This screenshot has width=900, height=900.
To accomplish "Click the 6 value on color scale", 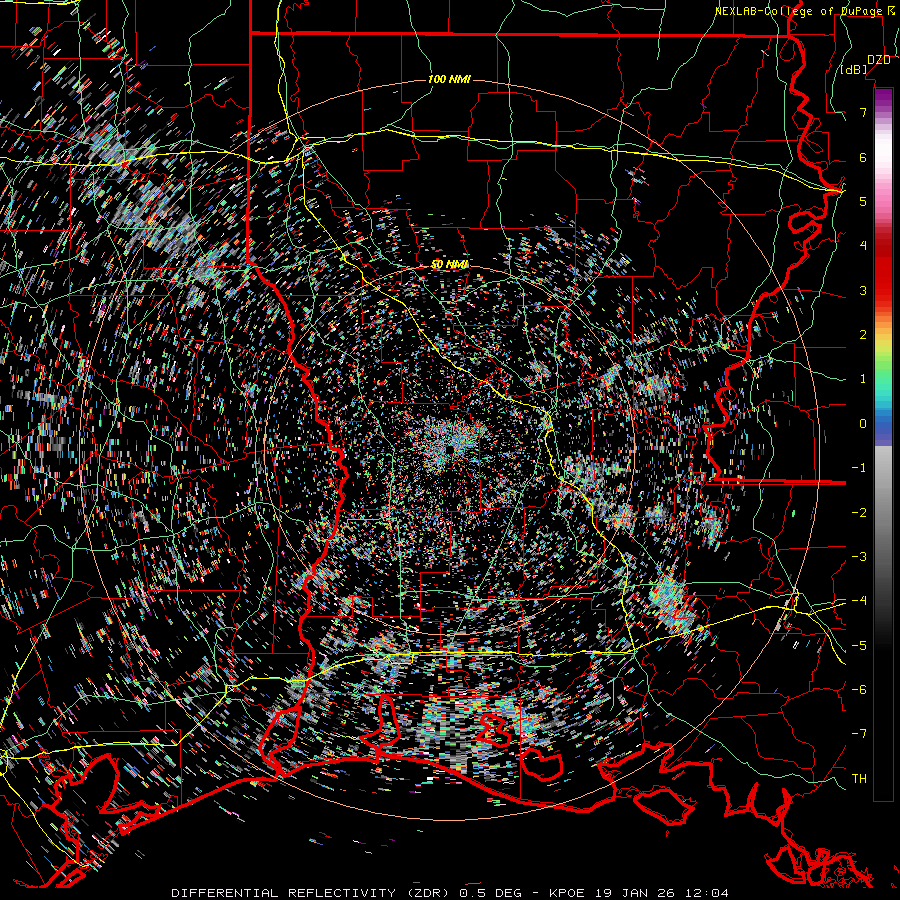I will pyautogui.click(x=863, y=157).
